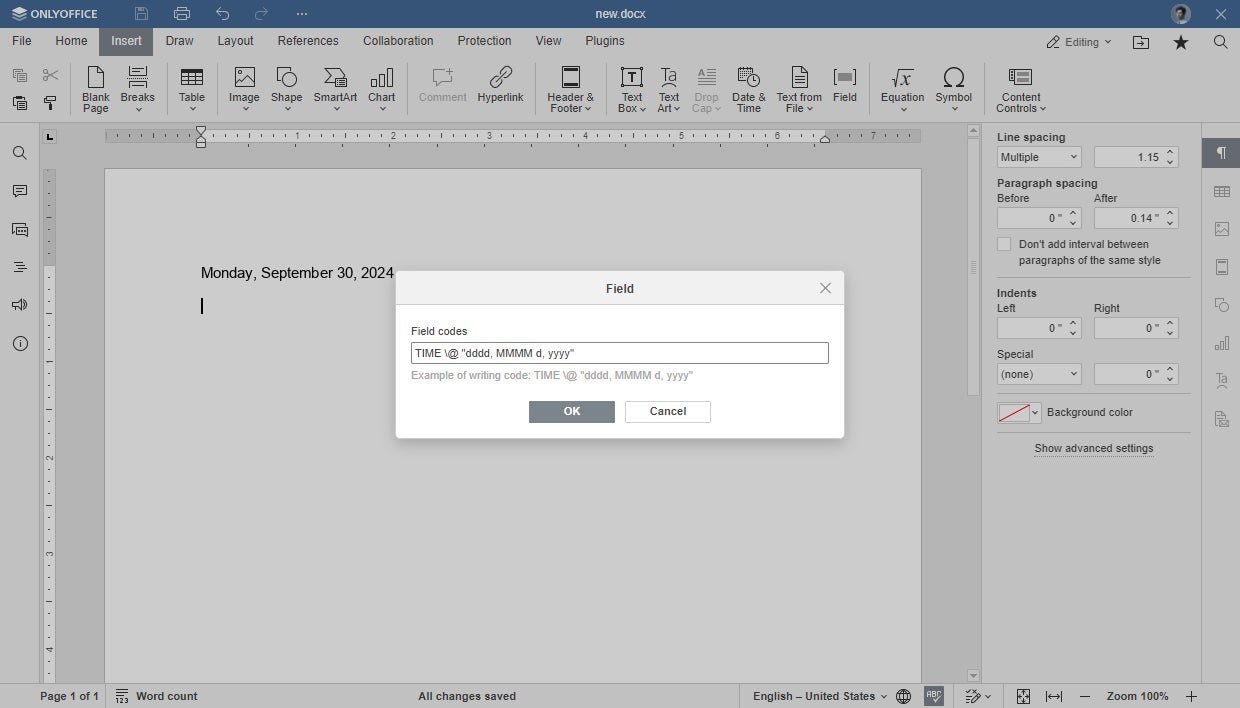Insert Text from File

pos(799,90)
